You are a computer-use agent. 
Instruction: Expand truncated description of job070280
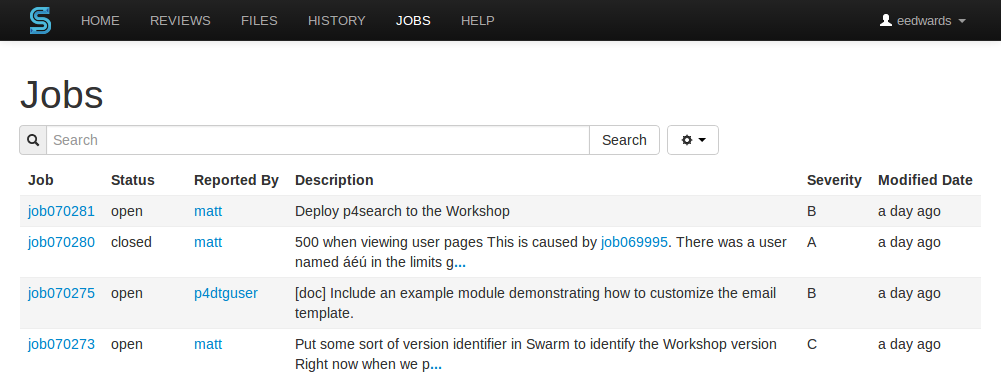click(460, 264)
